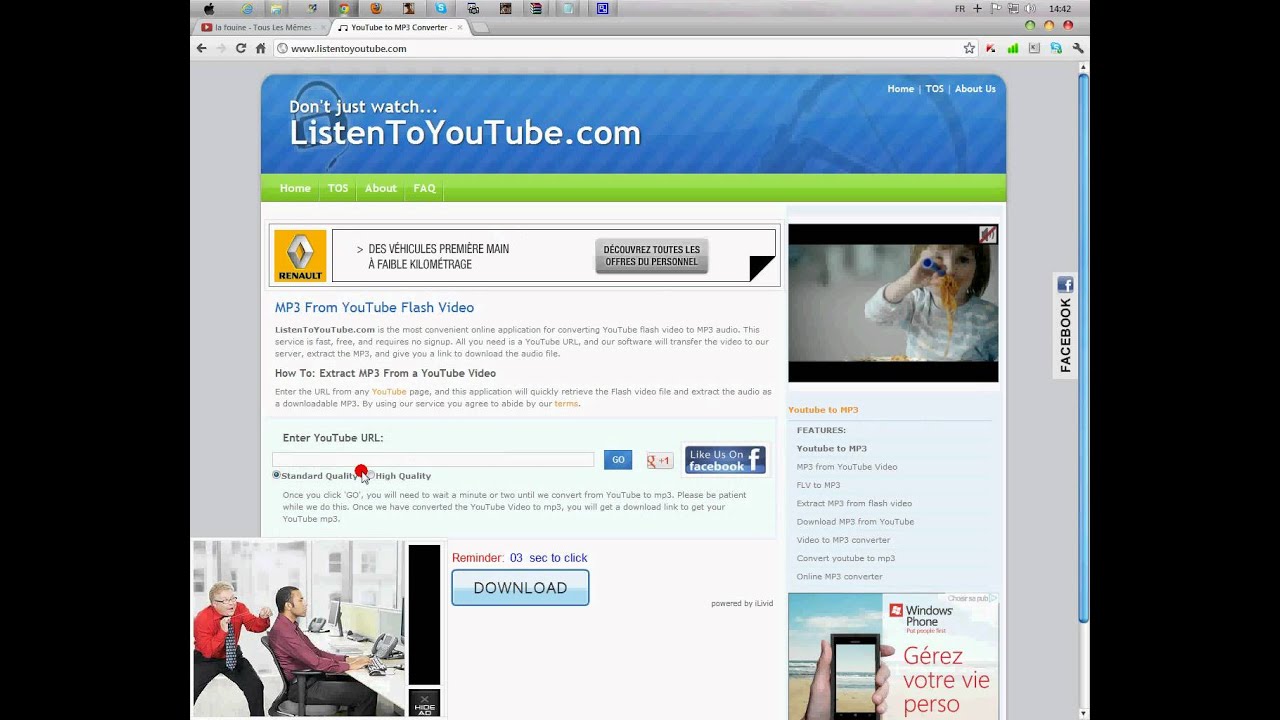Image resolution: width=1280 pixels, height=720 pixels.
Task: Click 'Convert youtube to mp3' item
Action: point(846,558)
